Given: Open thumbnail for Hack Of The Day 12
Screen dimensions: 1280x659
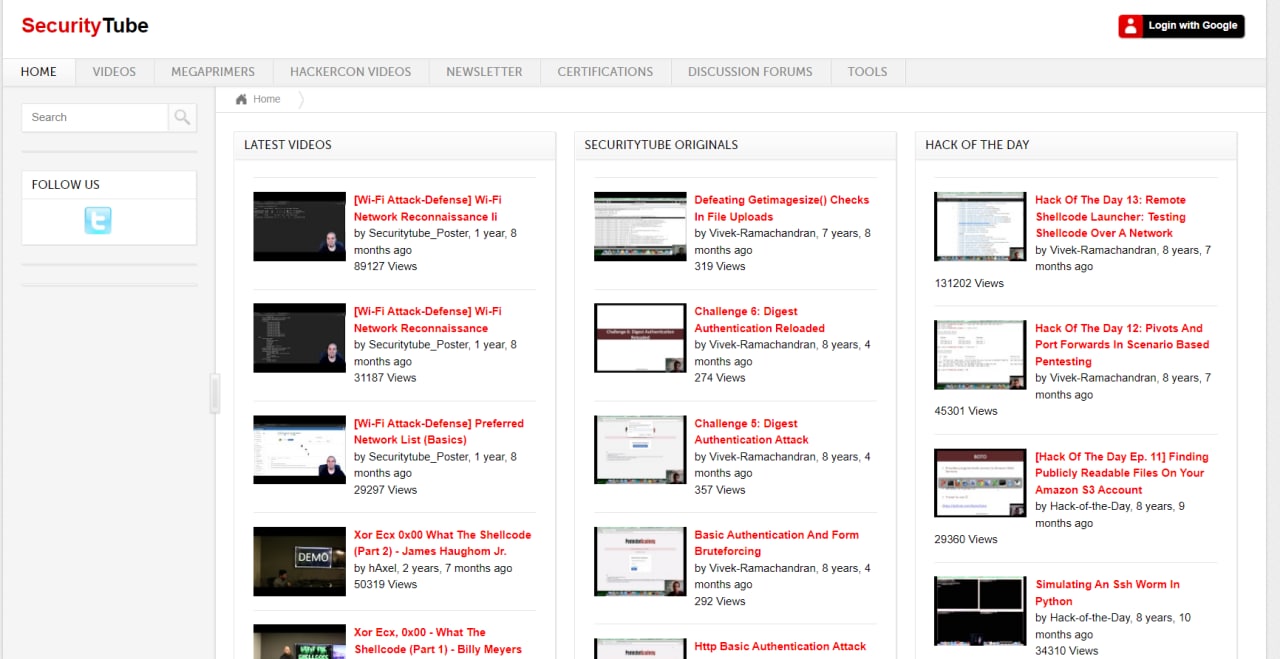Looking at the screenshot, I should pyautogui.click(x=980, y=355).
